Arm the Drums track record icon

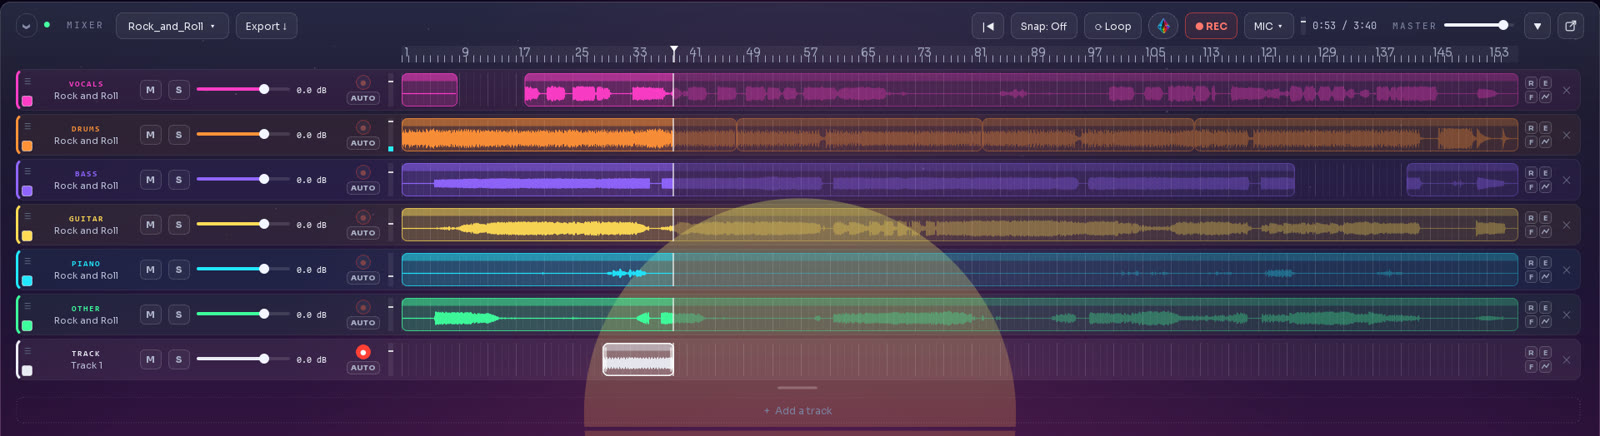coord(363,127)
